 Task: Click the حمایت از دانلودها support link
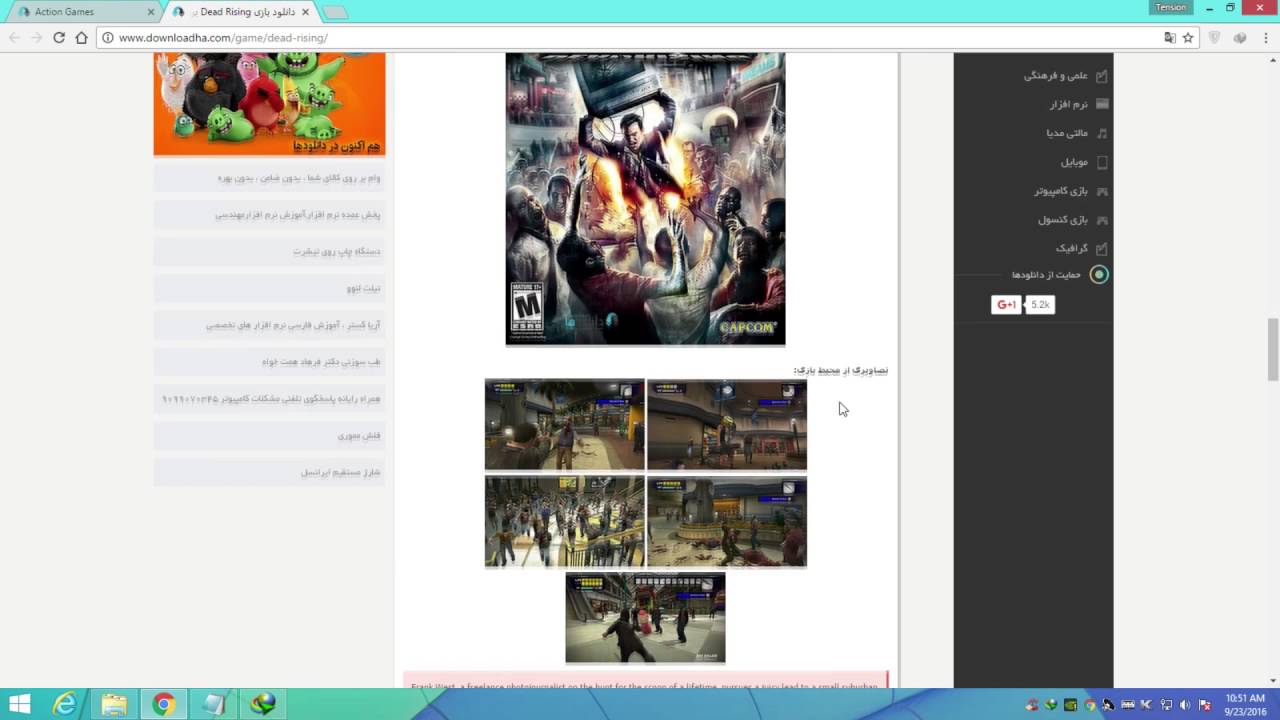click(1046, 275)
